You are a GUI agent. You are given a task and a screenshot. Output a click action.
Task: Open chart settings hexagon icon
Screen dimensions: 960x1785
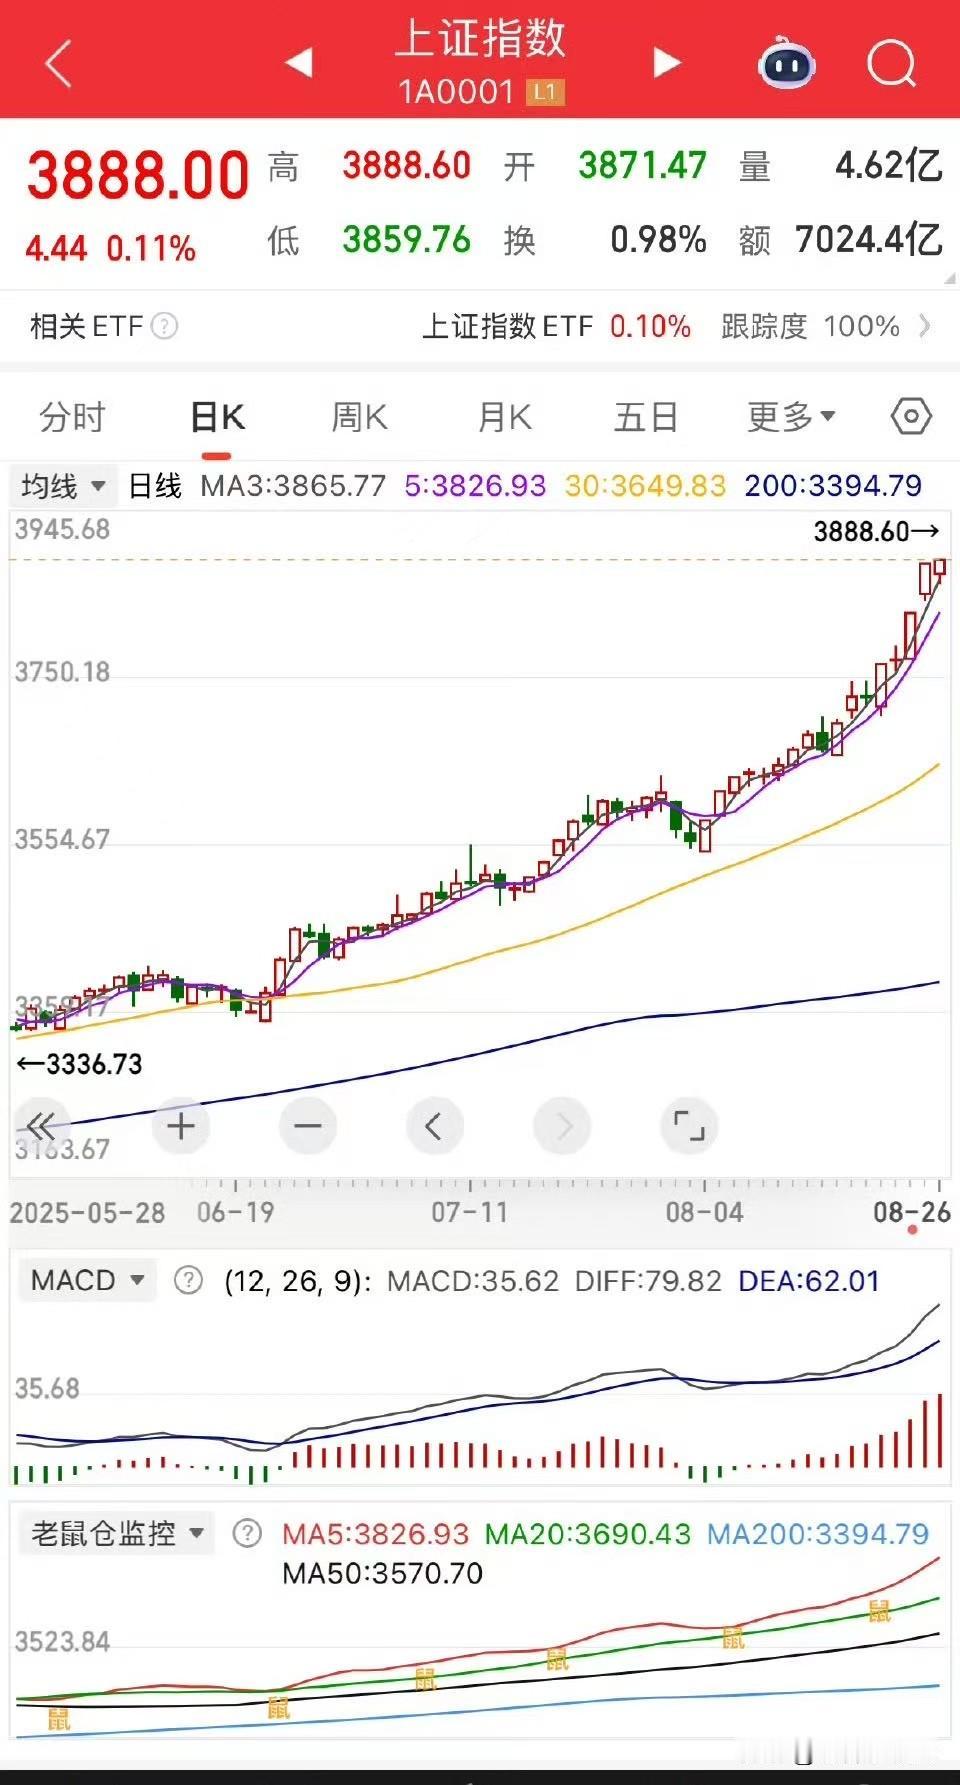911,416
